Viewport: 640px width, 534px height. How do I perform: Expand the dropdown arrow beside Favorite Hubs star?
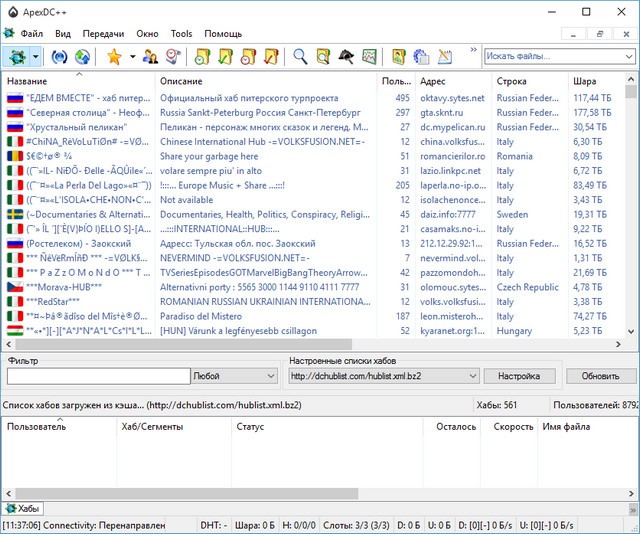[132, 57]
